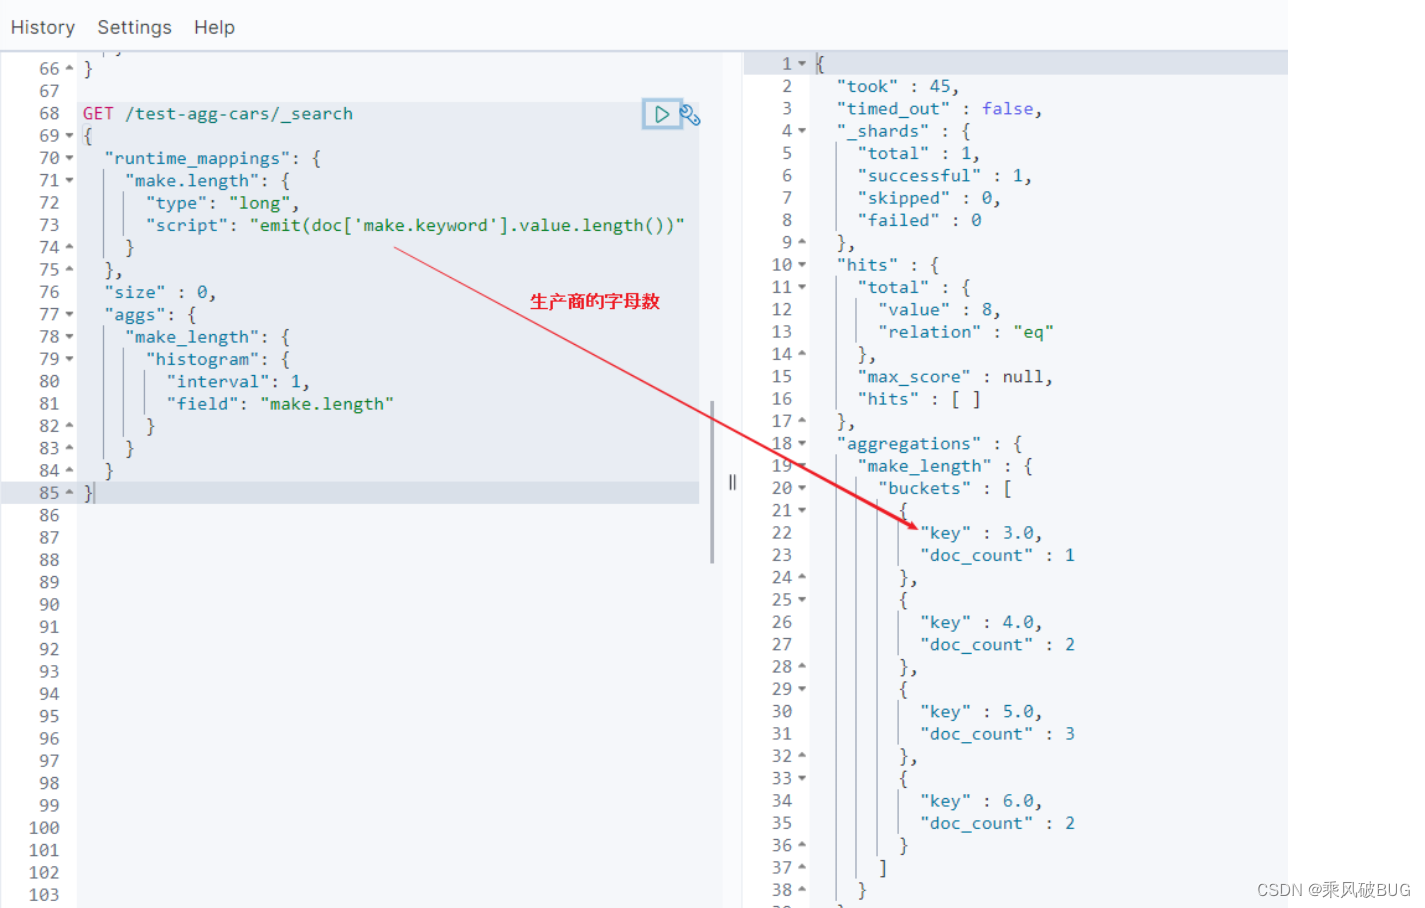Click the fold marker at response line 9
This screenshot has height=908, width=1425.
click(x=802, y=242)
